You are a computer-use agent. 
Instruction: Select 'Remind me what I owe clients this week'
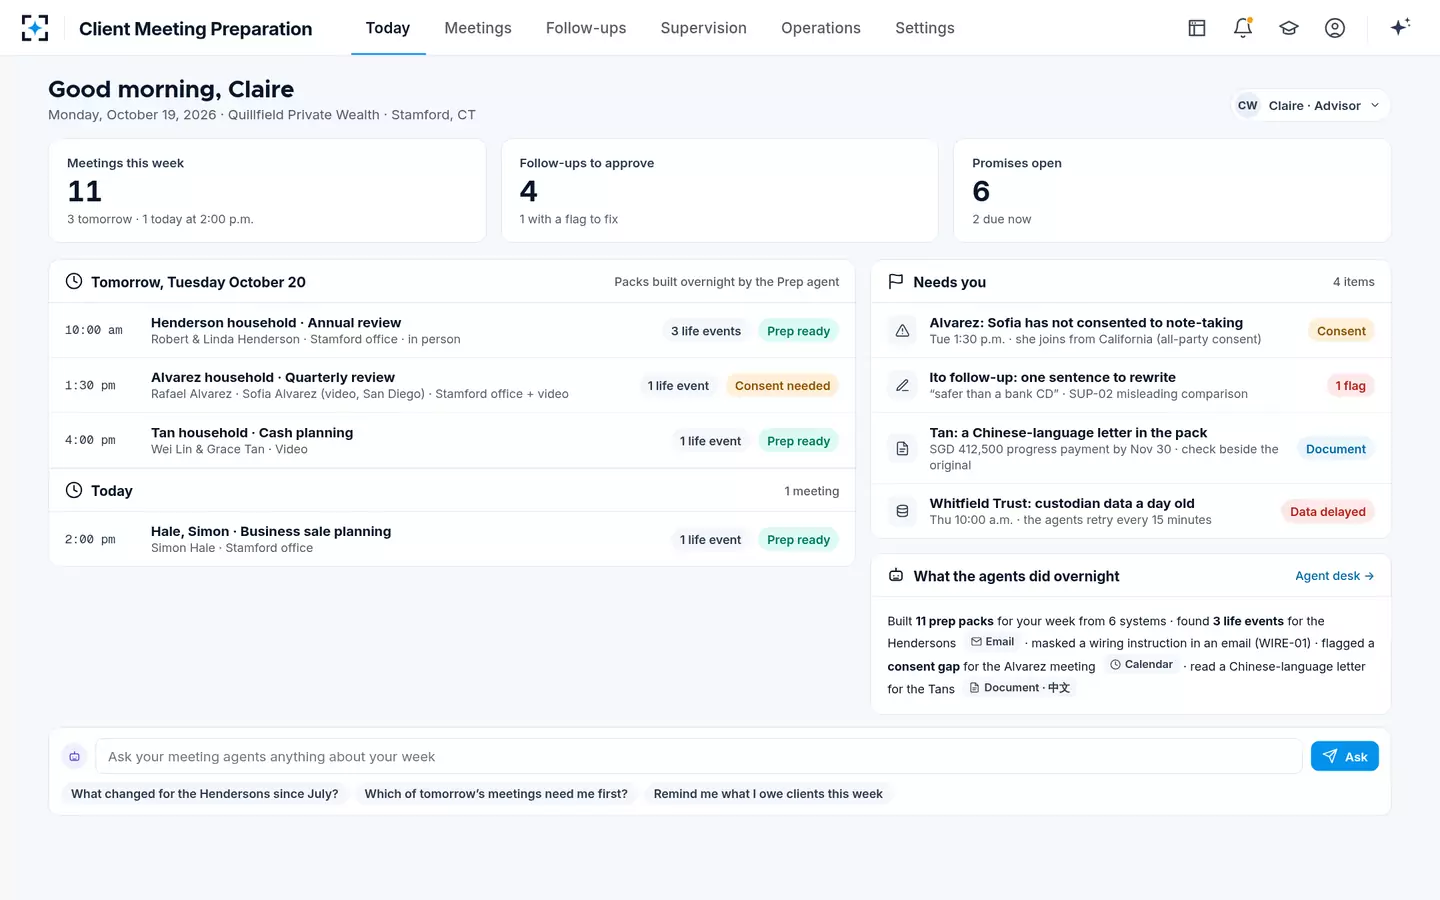point(768,794)
